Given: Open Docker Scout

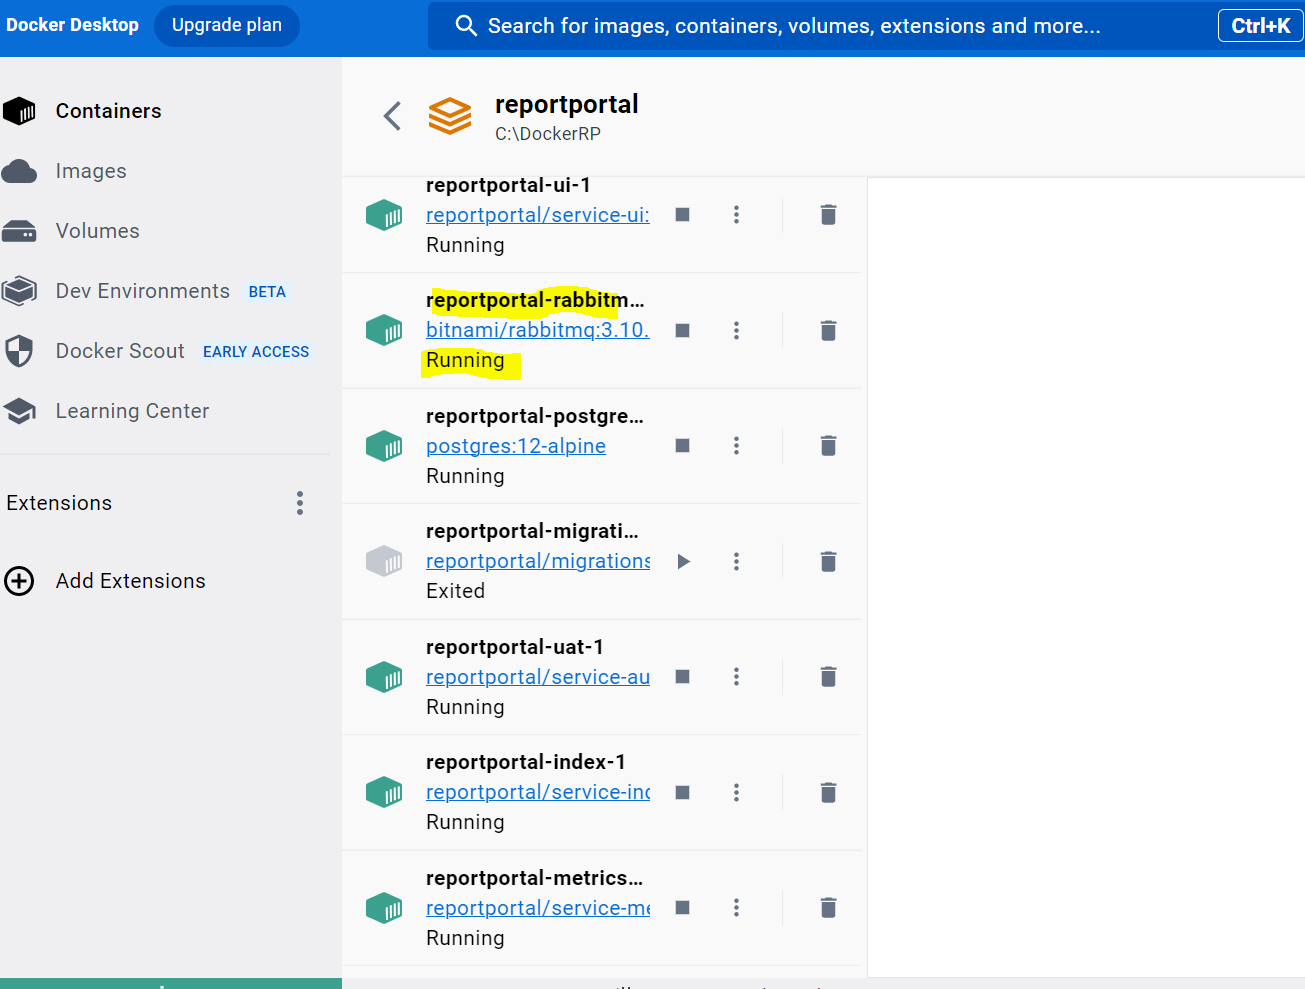Looking at the screenshot, I should point(119,351).
